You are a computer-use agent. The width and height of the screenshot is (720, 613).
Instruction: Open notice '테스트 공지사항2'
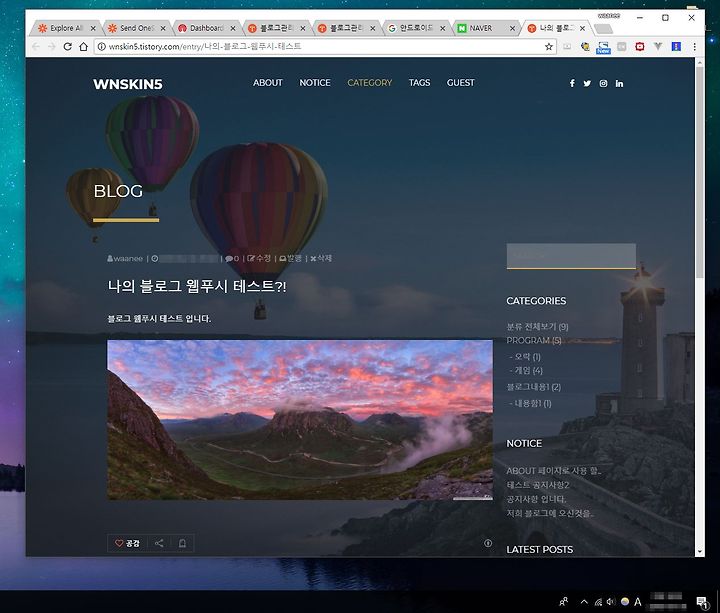pos(538,484)
